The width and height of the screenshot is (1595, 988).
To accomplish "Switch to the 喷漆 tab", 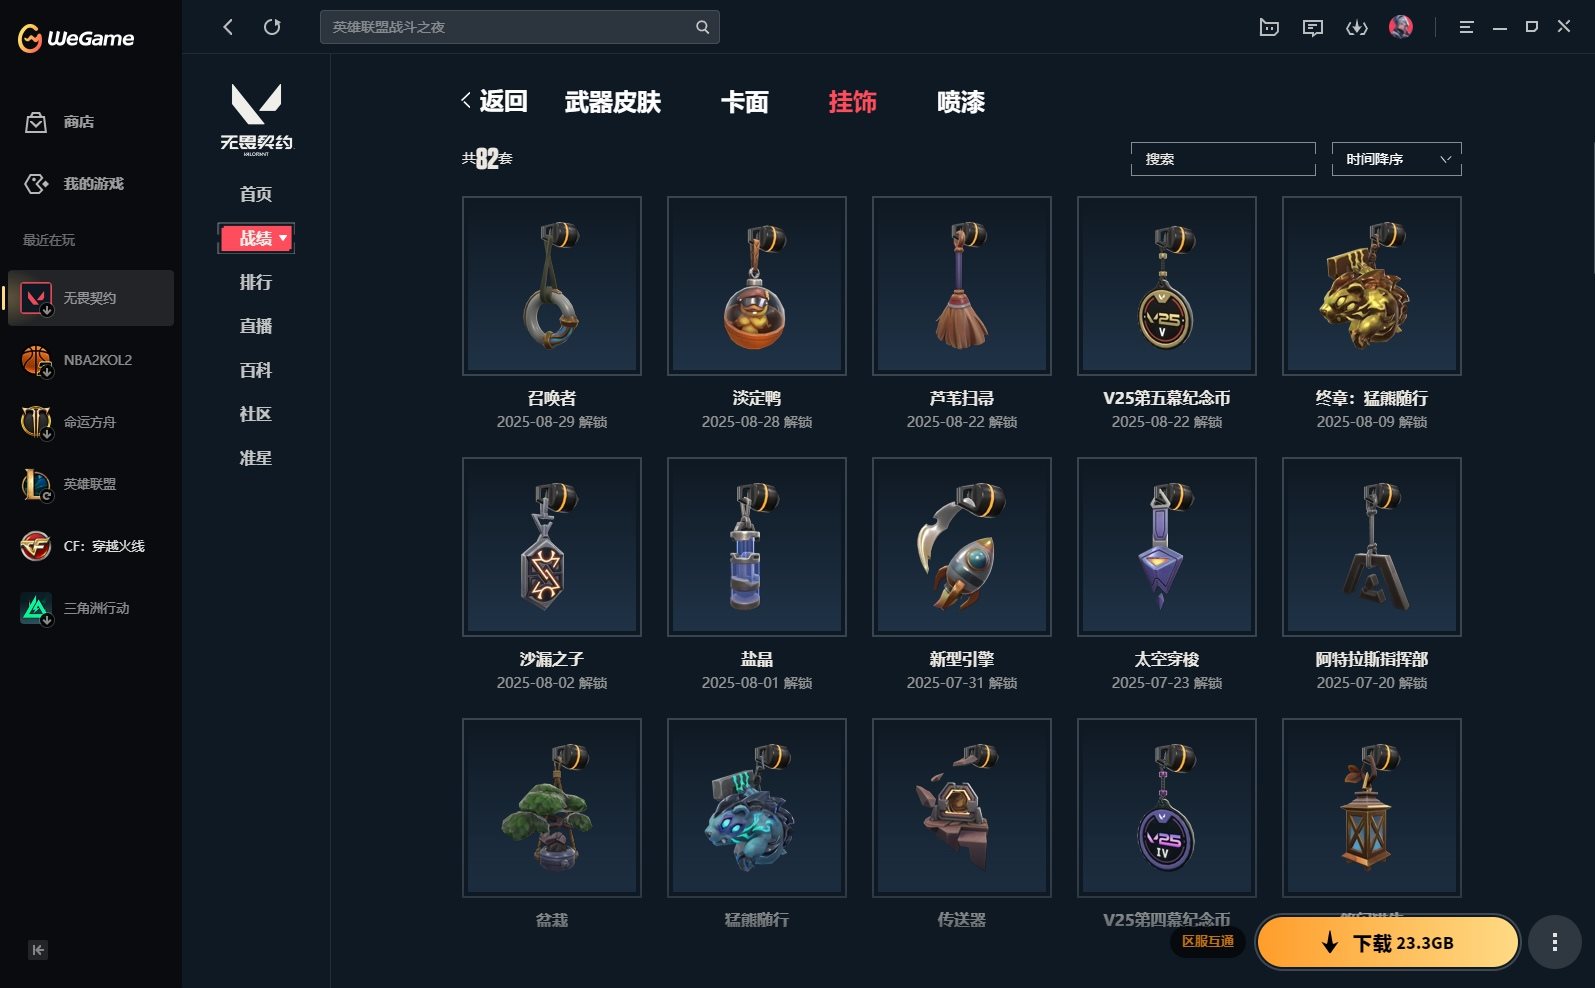I will click(961, 102).
